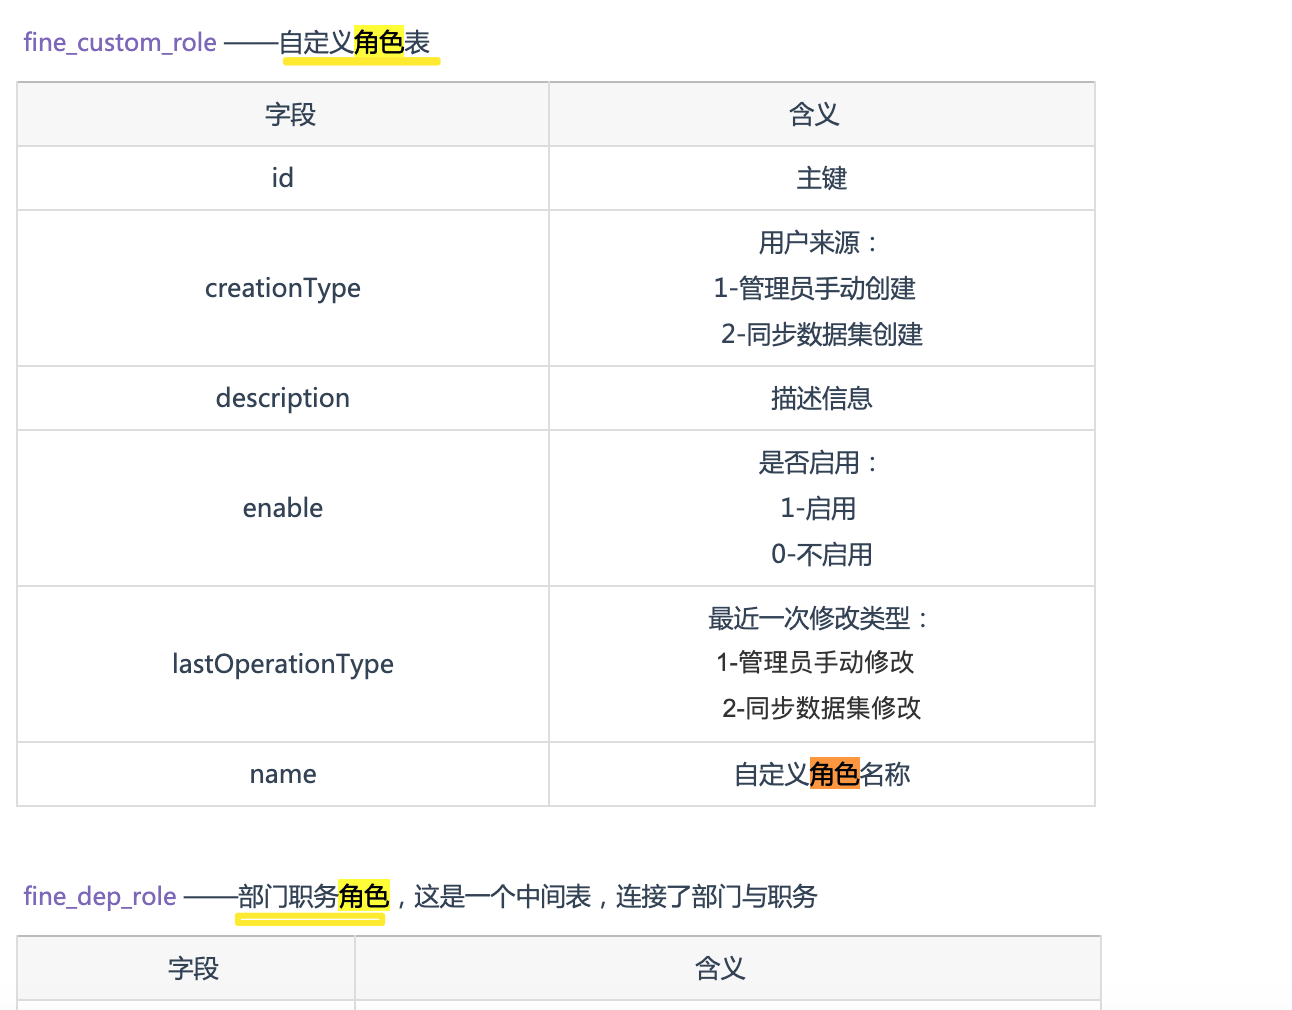This screenshot has height=1010, width=1292.
Task: Click 含义 header of fine_custom_role table
Action: [814, 115]
